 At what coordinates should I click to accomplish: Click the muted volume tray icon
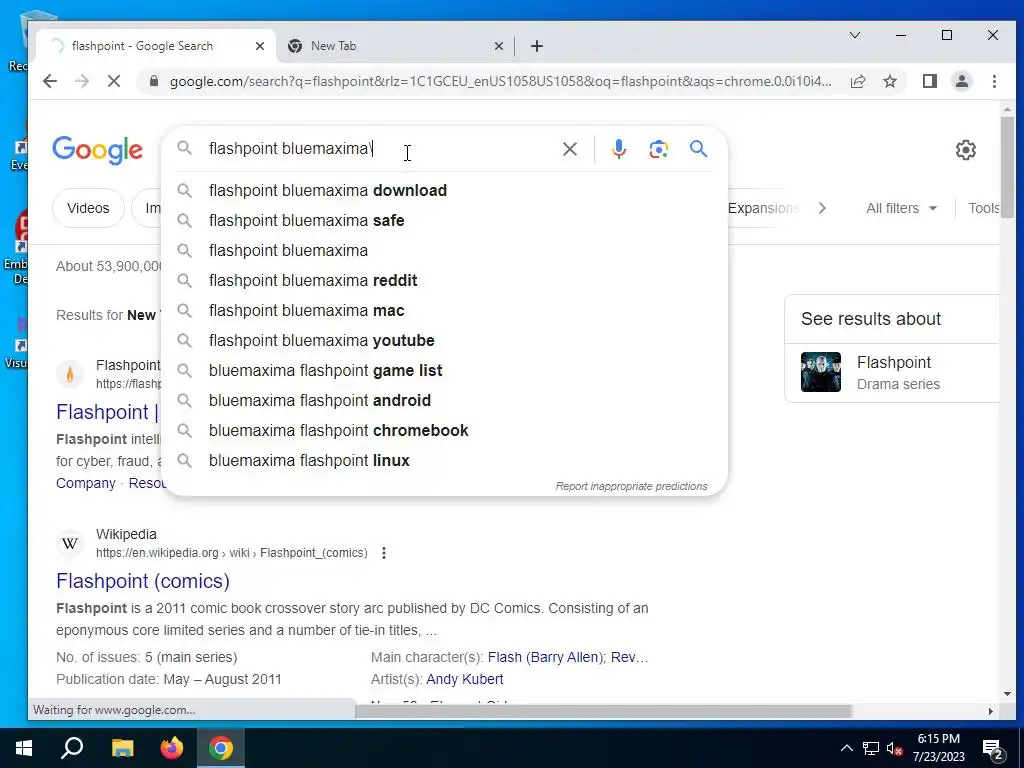[x=895, y=748]
